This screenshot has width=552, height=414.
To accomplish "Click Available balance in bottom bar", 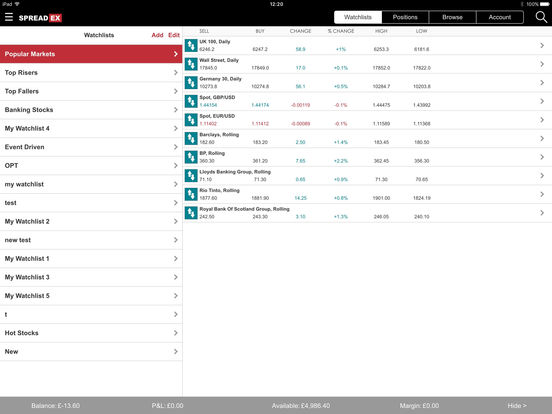I will (x=301, y=406).
